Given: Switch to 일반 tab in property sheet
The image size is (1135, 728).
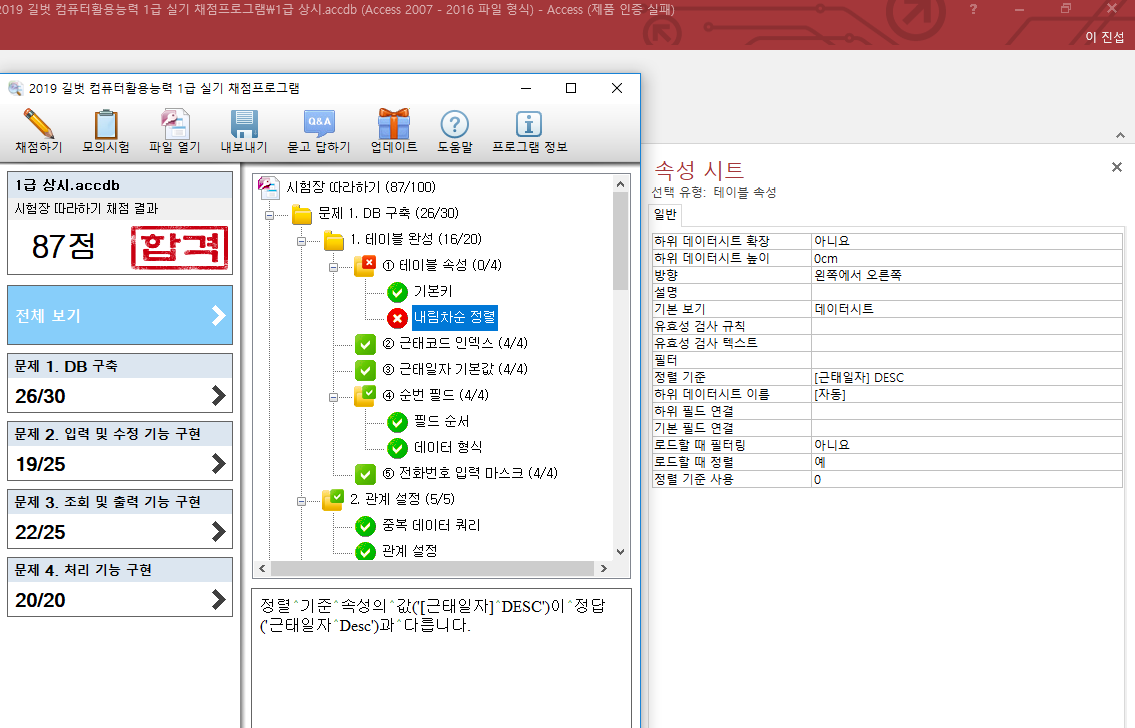Looking at the screenshot, I should 665,213.
